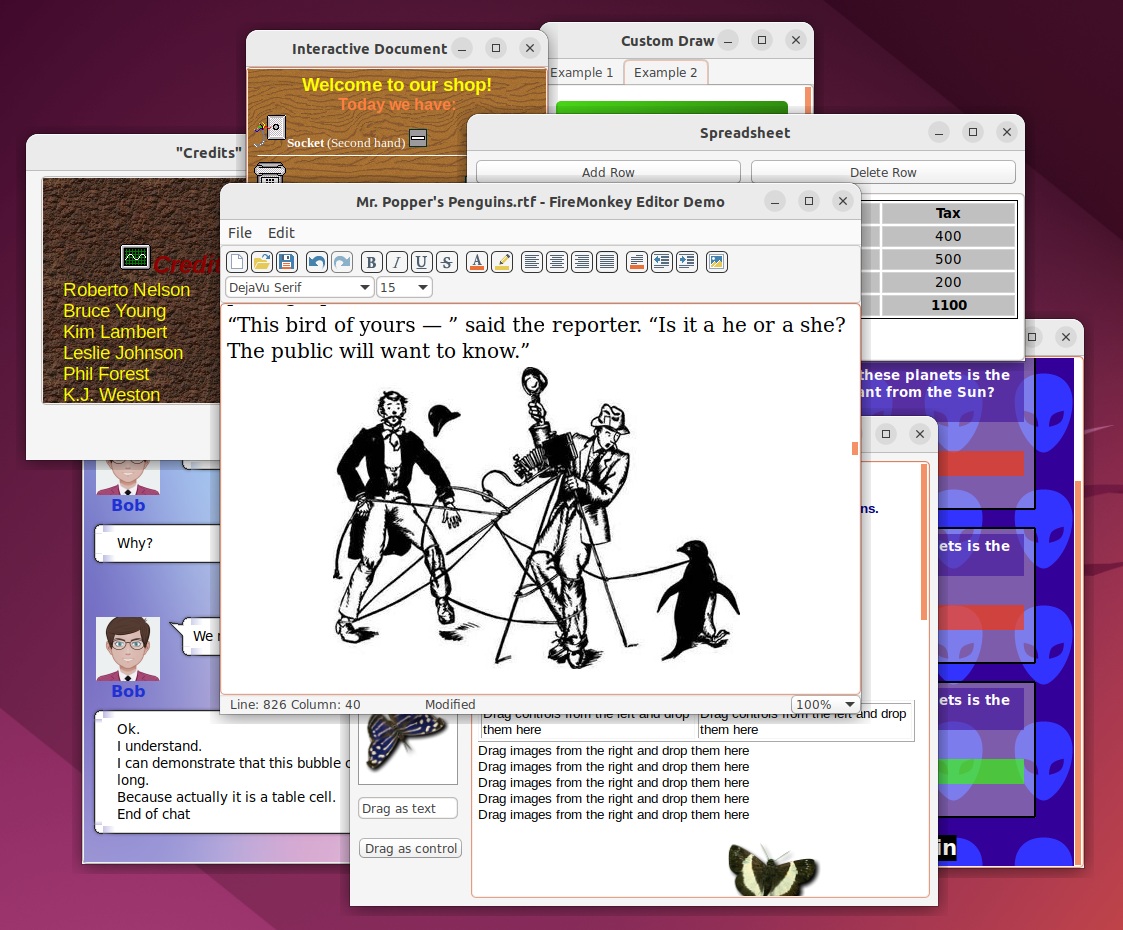Toggle underline formatting

(421, 262)
